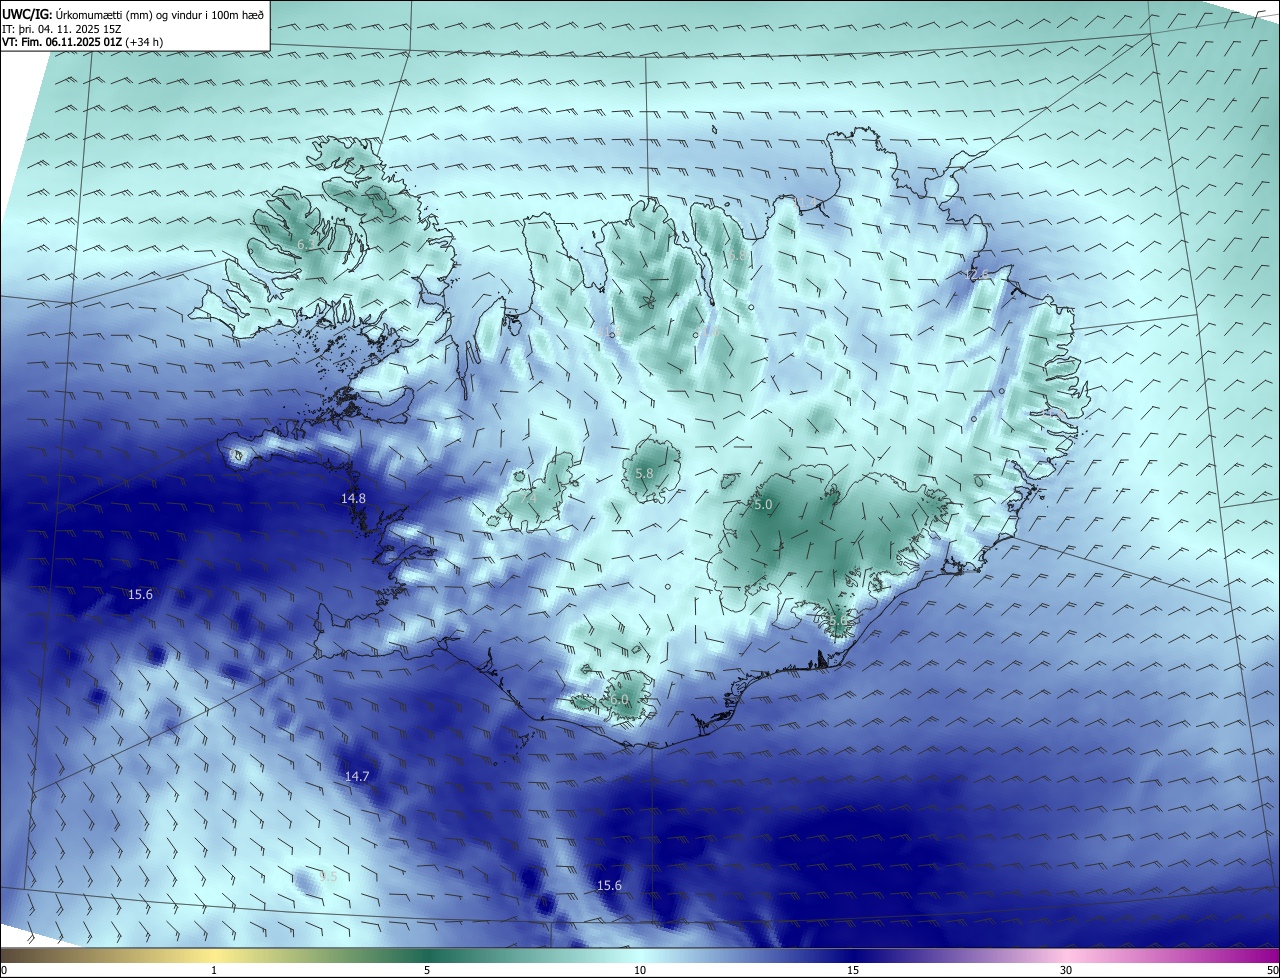
Task: Click the 15 tick label on the color bar
Action: point(853,970)
